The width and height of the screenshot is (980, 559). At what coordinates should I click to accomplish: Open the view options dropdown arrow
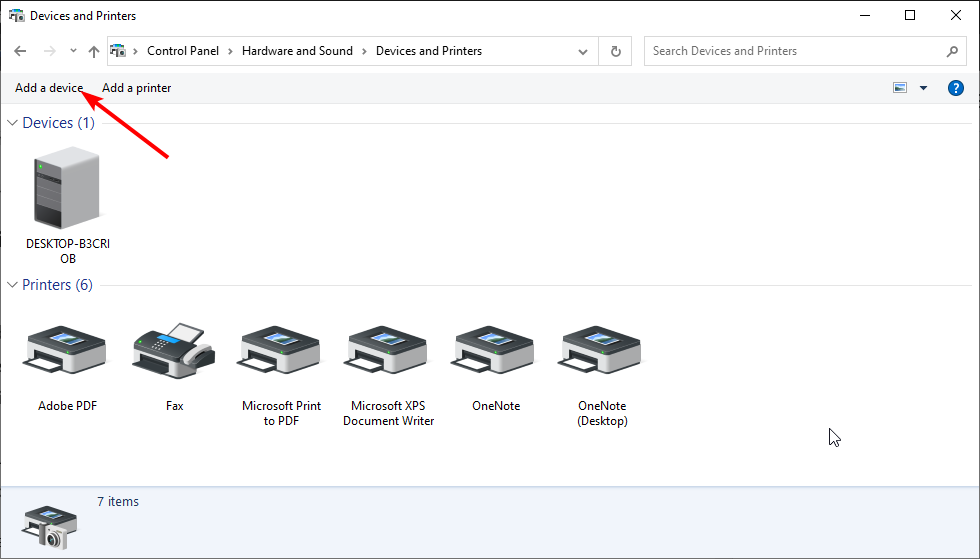[x=923, y=88]
